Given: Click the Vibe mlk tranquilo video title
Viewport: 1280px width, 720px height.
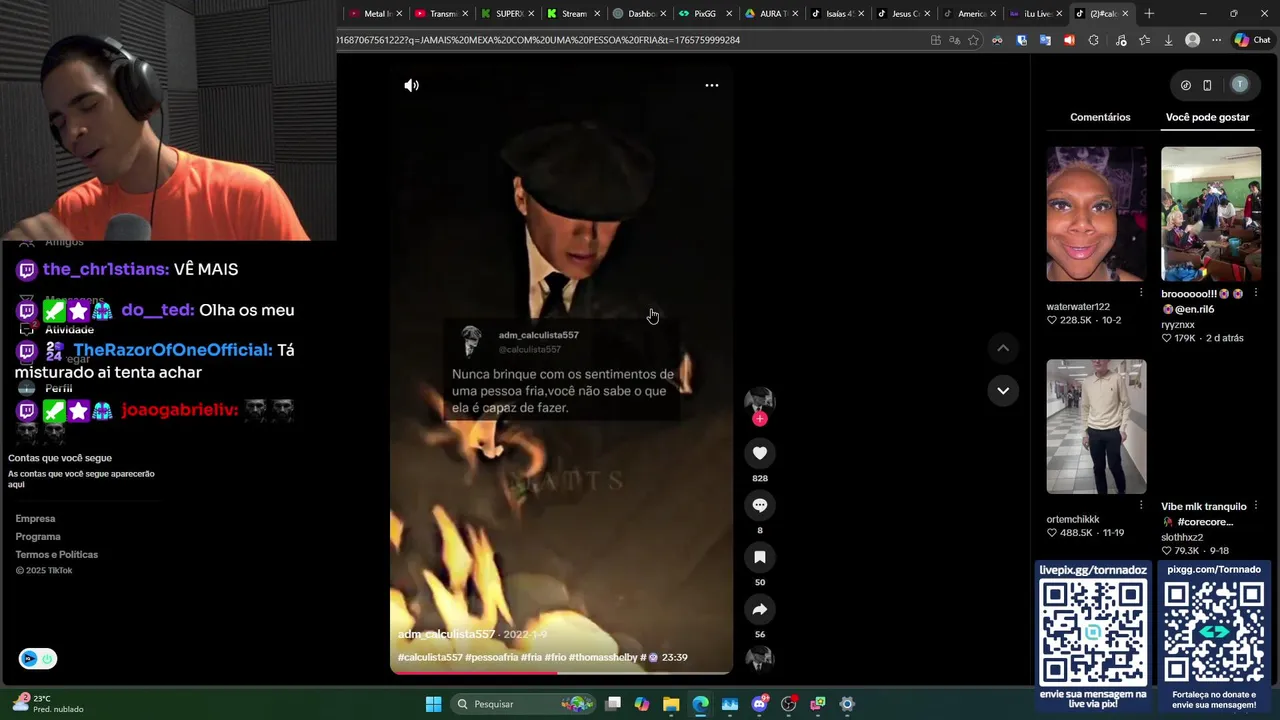Looking at the screenshot, I should (x=1204, y=507).
